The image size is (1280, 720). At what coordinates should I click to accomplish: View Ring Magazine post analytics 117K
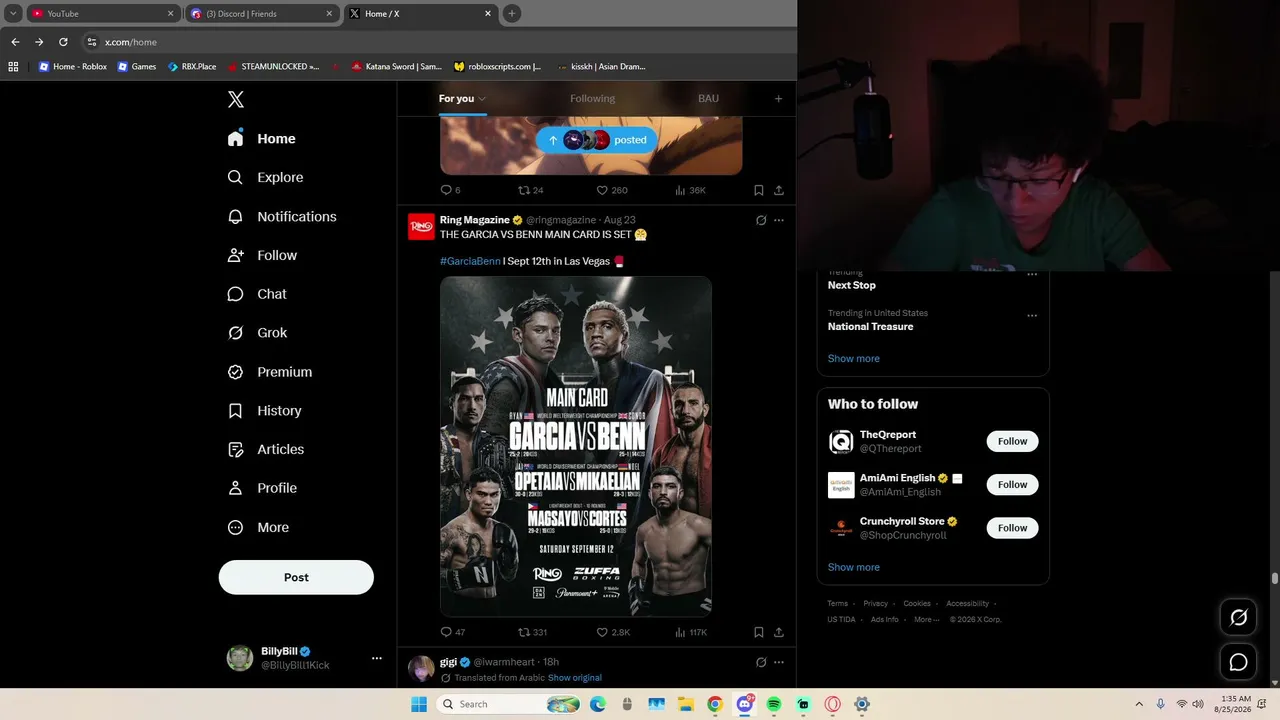tap(691, 632)
